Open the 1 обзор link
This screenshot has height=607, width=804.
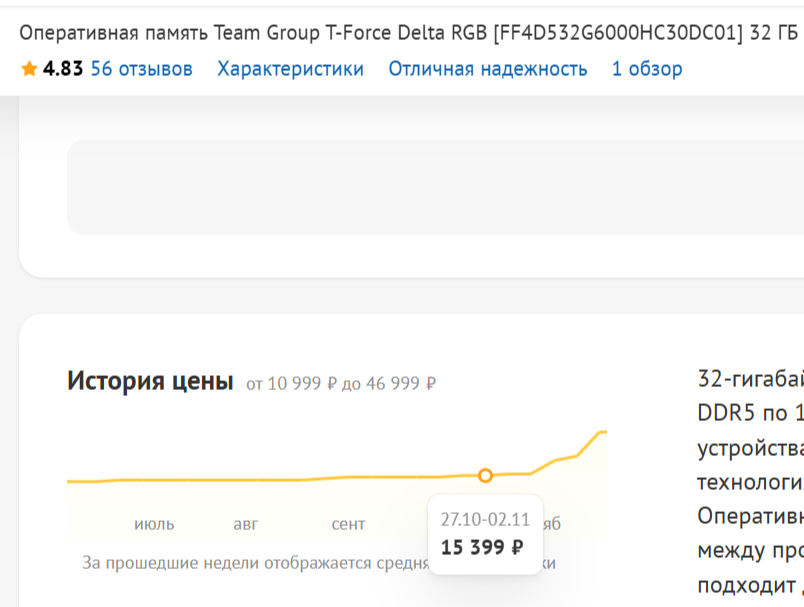647,69
